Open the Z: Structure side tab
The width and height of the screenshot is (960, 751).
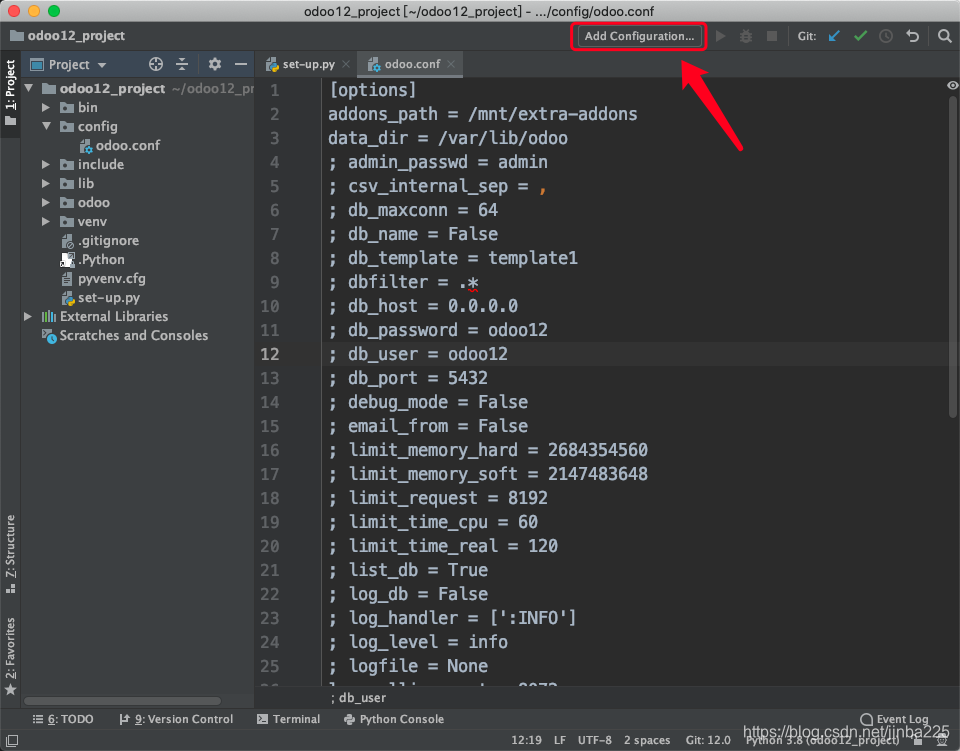pyautogui.click(x=10, y=553)
